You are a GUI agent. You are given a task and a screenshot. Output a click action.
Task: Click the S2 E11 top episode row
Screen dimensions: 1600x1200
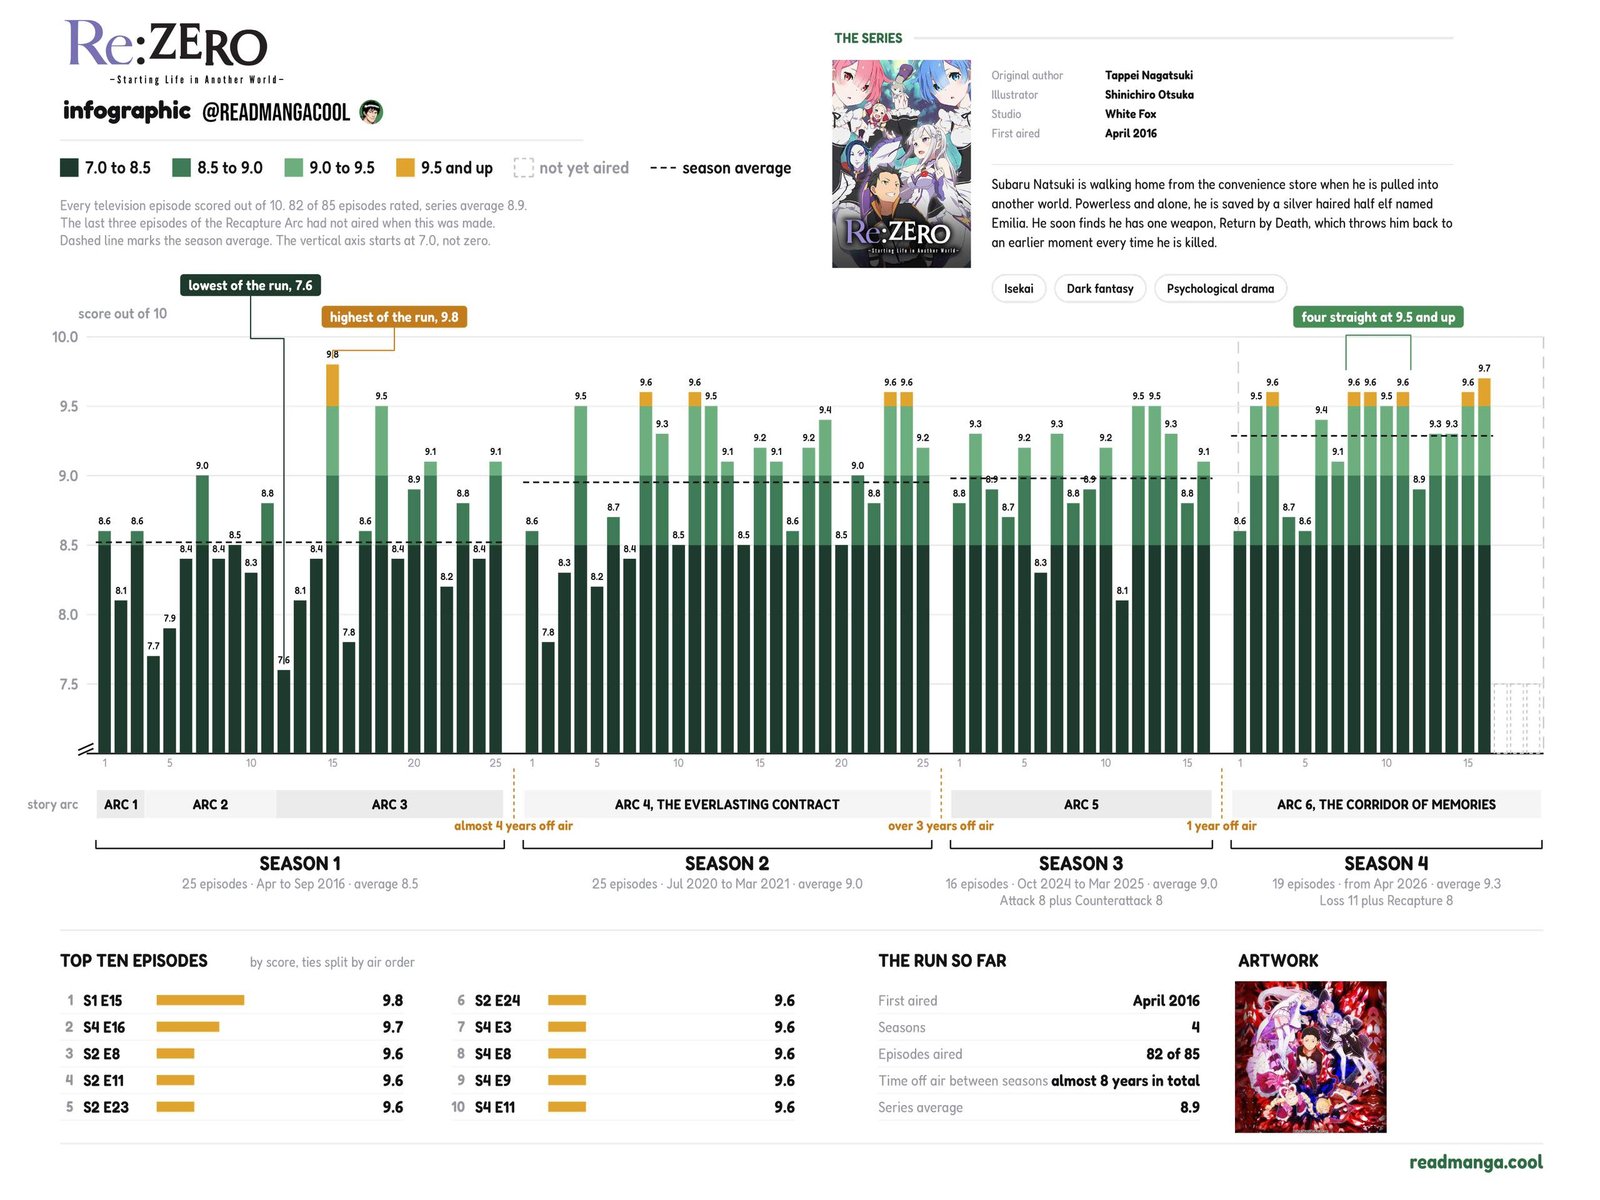pos(233,1081)
